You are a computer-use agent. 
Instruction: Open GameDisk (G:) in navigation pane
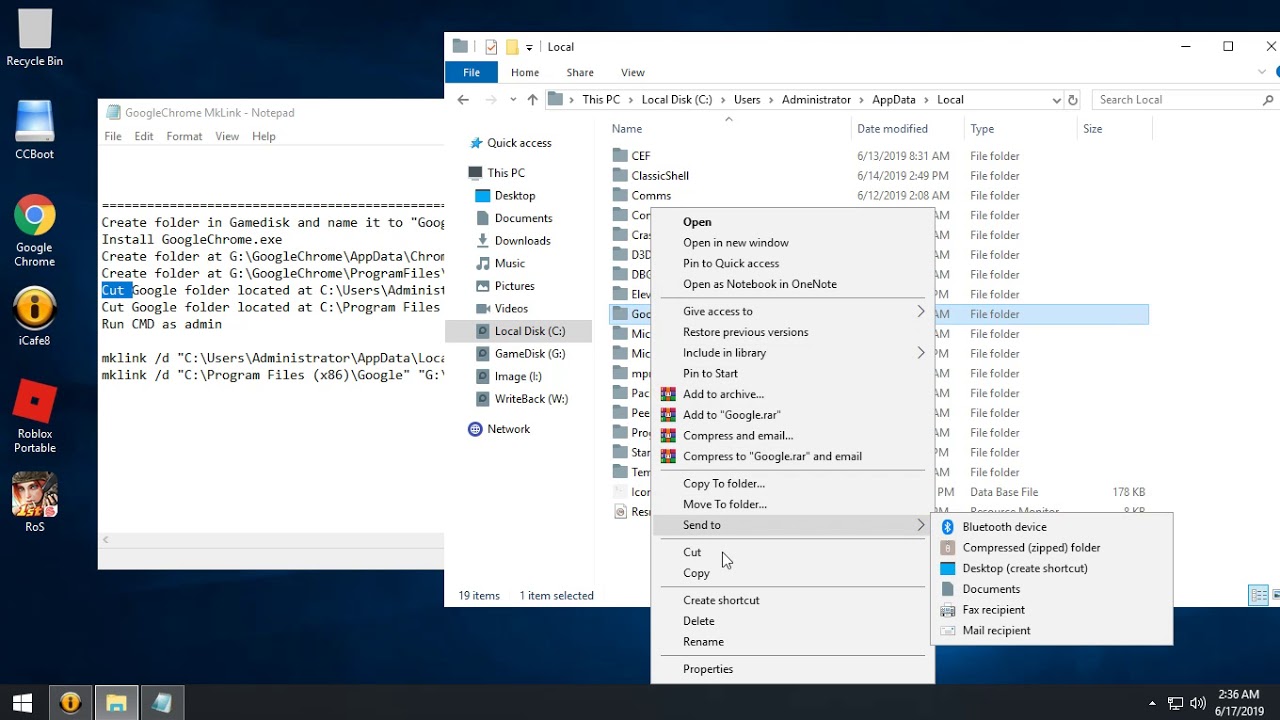(x=530, y=354)
